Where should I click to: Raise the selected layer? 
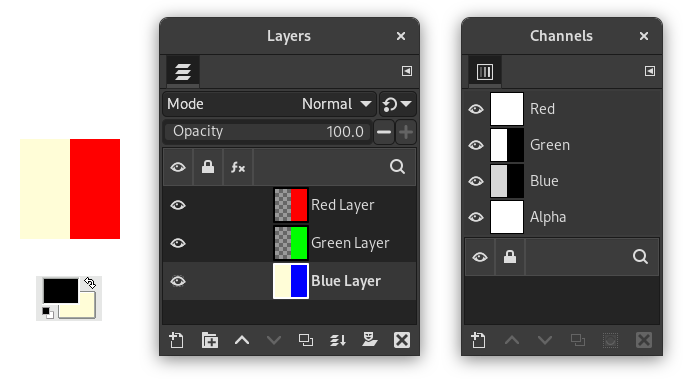[x=242, y=340]
